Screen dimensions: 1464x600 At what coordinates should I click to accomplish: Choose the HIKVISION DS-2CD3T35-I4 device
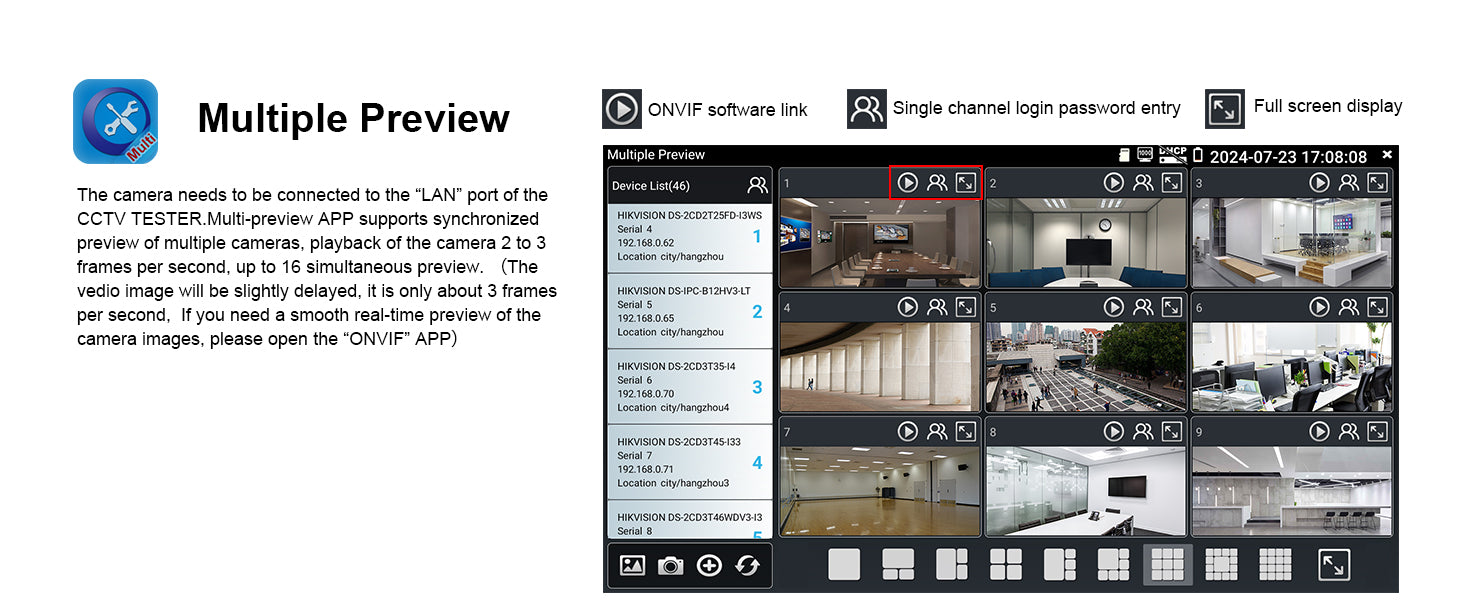(689, 387)
